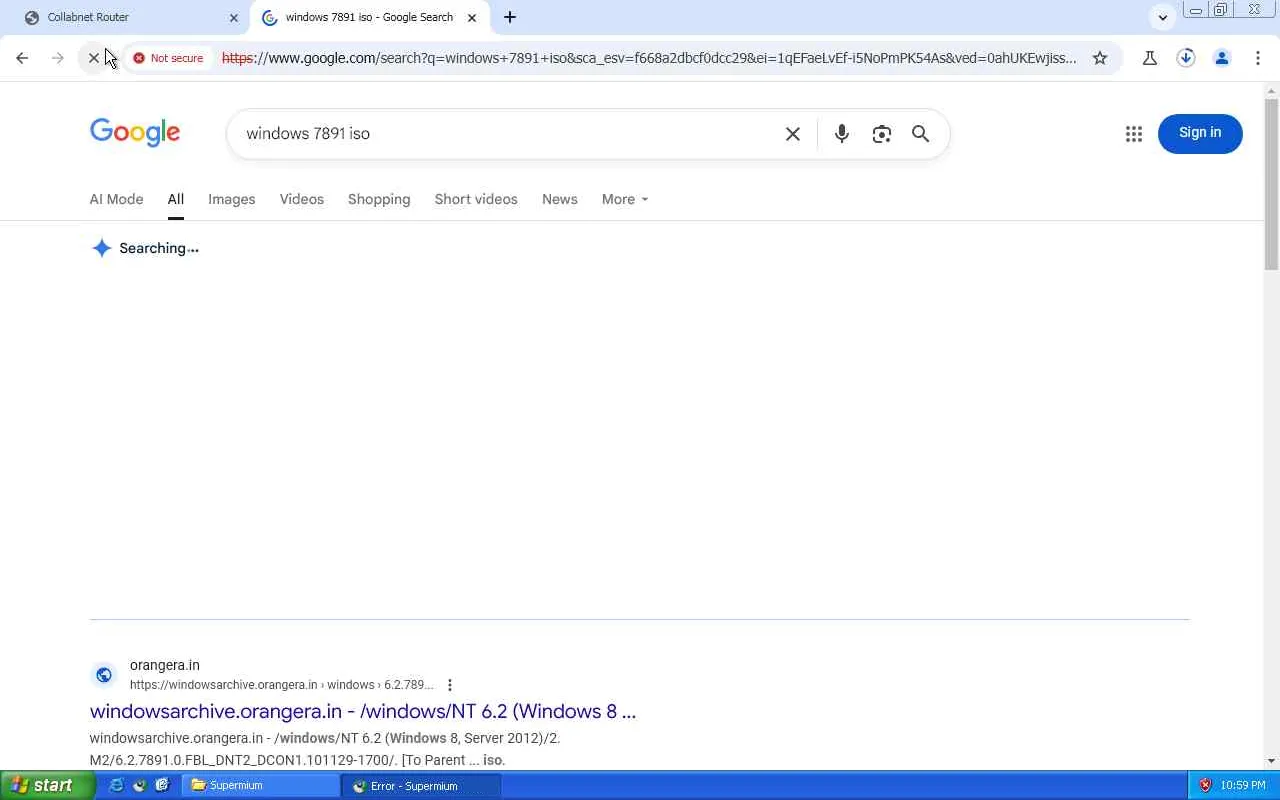Show the browser downloads
Screen dimensions: 1280x800
1186,58
